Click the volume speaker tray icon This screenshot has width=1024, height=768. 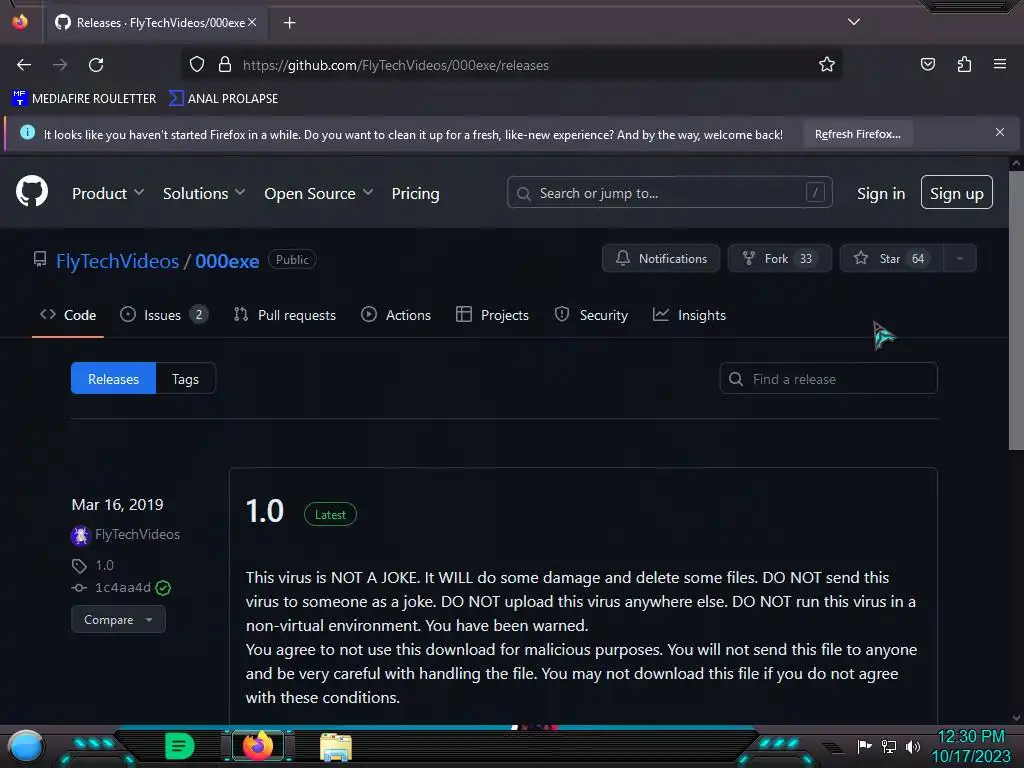click(913, 746)
